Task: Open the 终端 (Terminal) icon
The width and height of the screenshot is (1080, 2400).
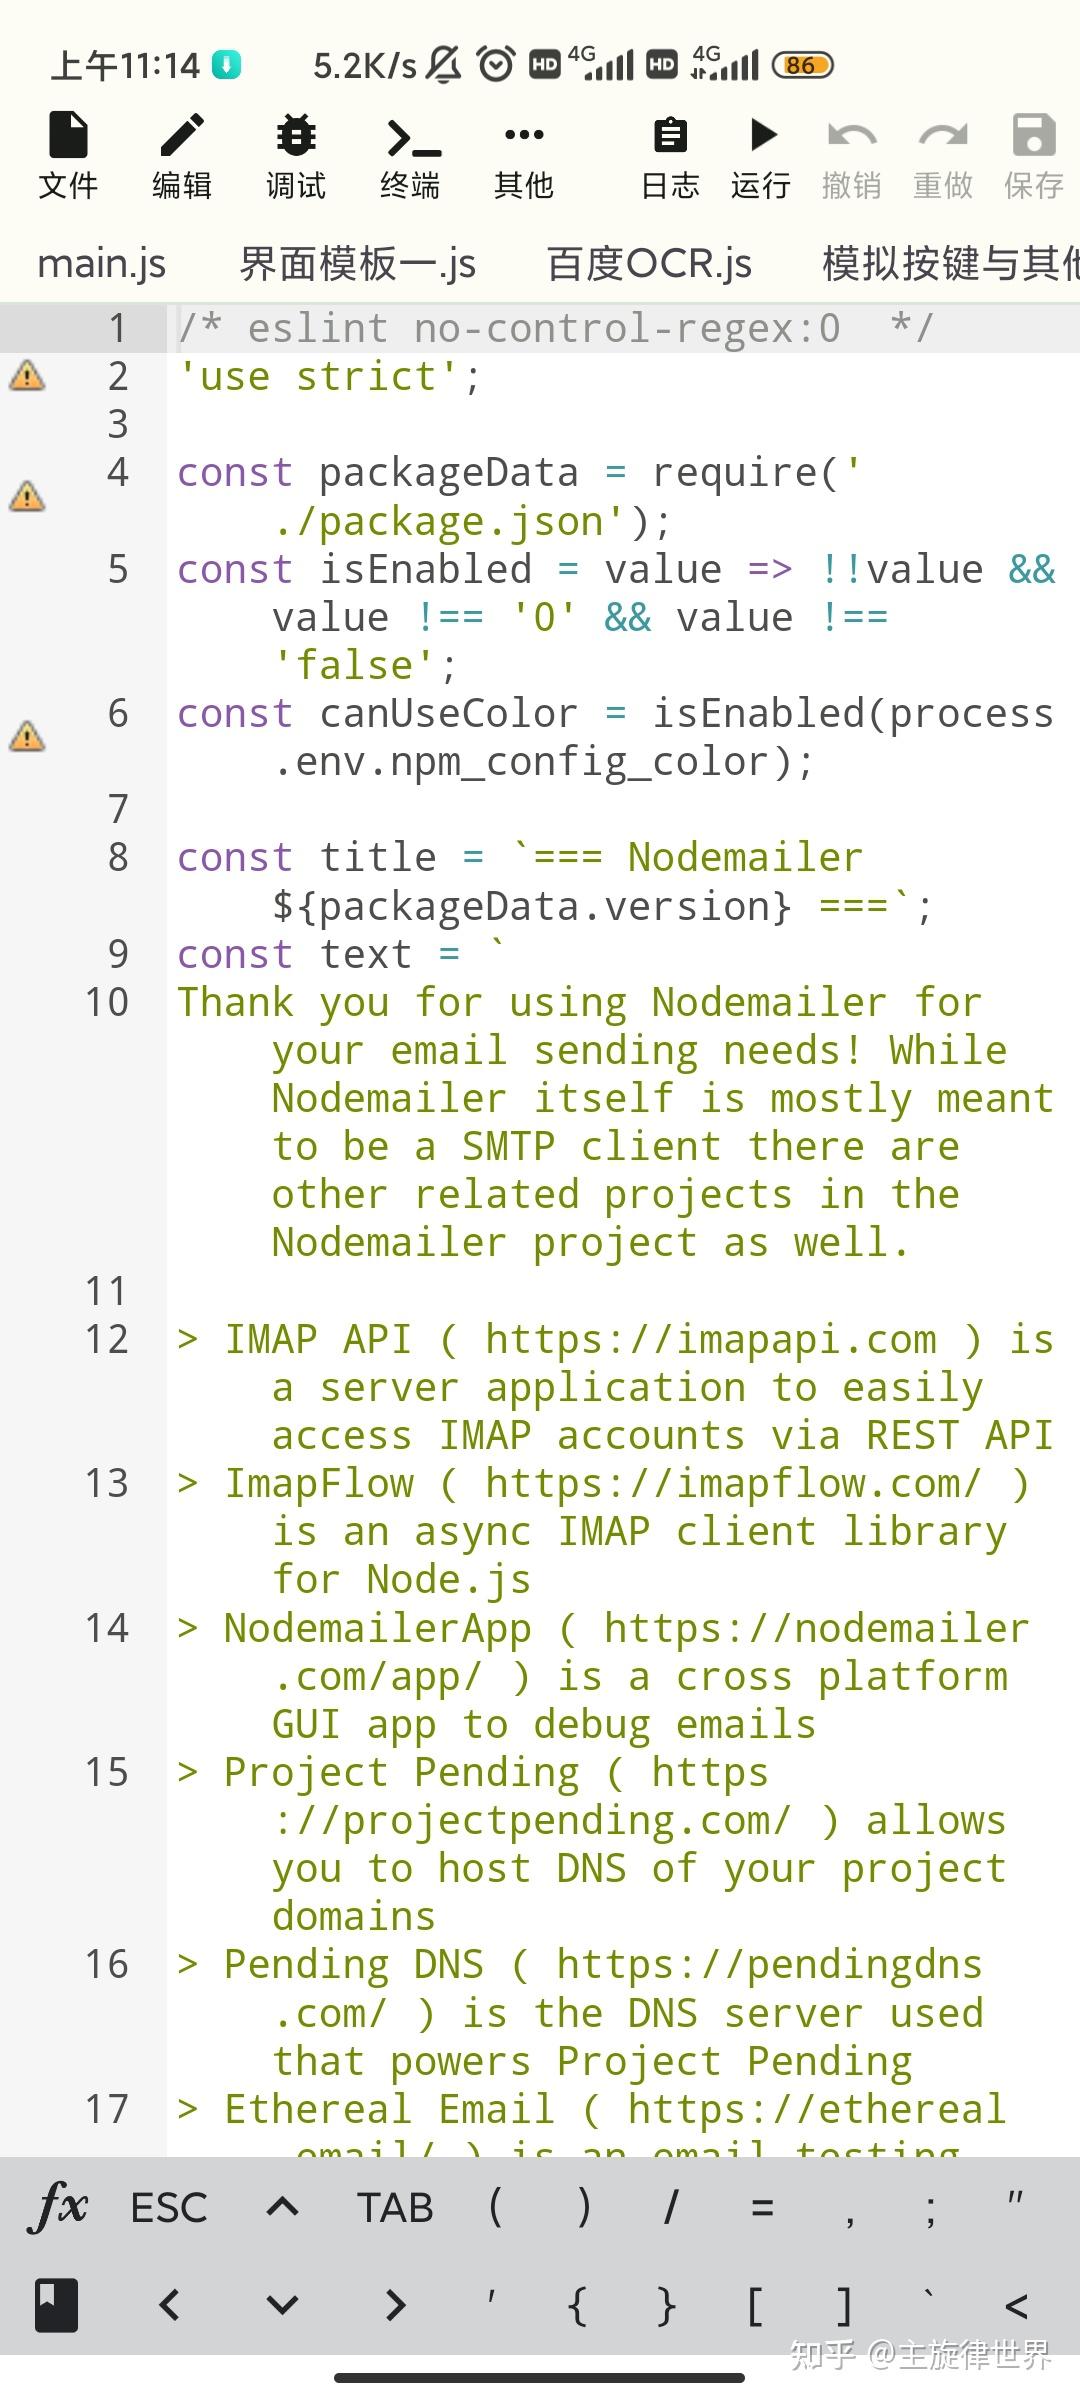Action: pyautogui.click(x=410, y=155)
